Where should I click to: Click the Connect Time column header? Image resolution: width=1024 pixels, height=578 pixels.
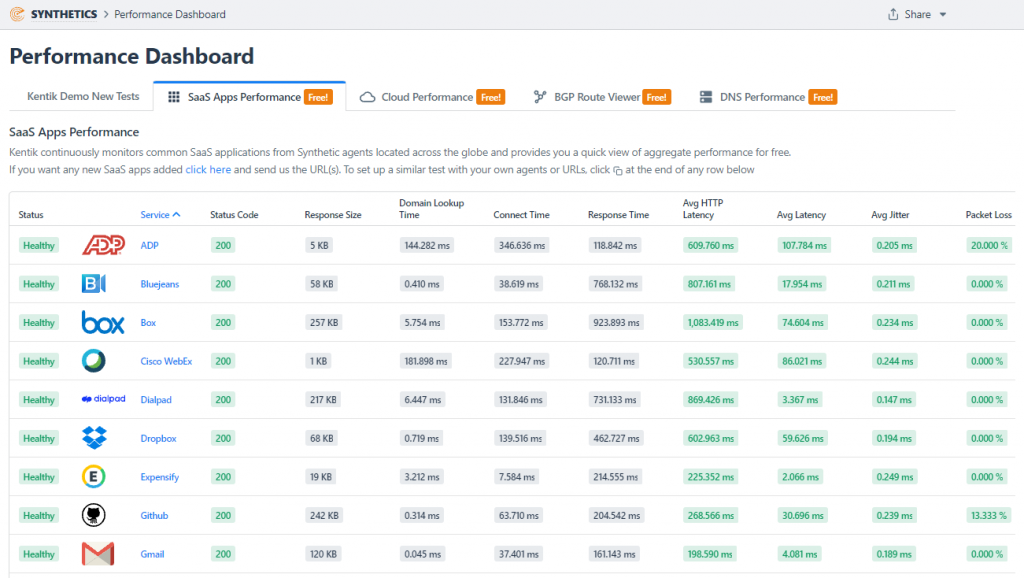pos(521,214)
